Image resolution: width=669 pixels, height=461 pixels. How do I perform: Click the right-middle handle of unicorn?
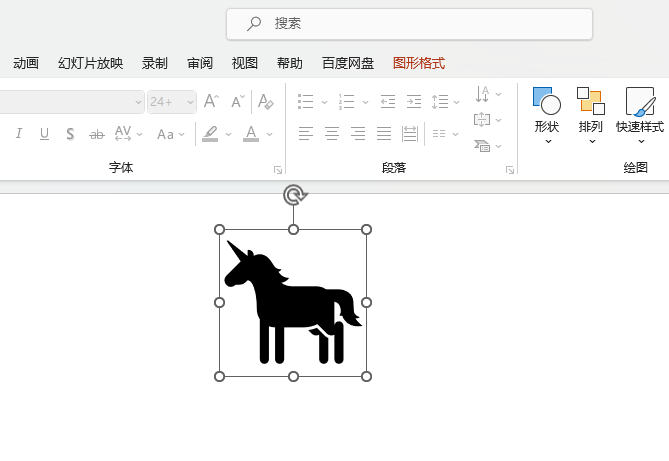click(x=366, y=303)
